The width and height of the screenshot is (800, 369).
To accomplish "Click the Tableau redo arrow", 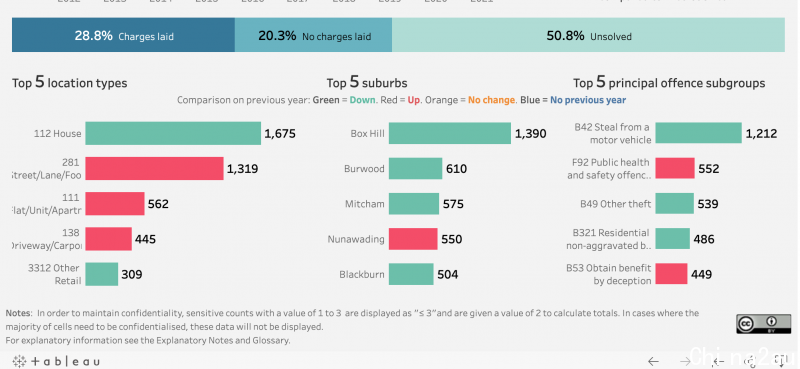I will [685, 362].
